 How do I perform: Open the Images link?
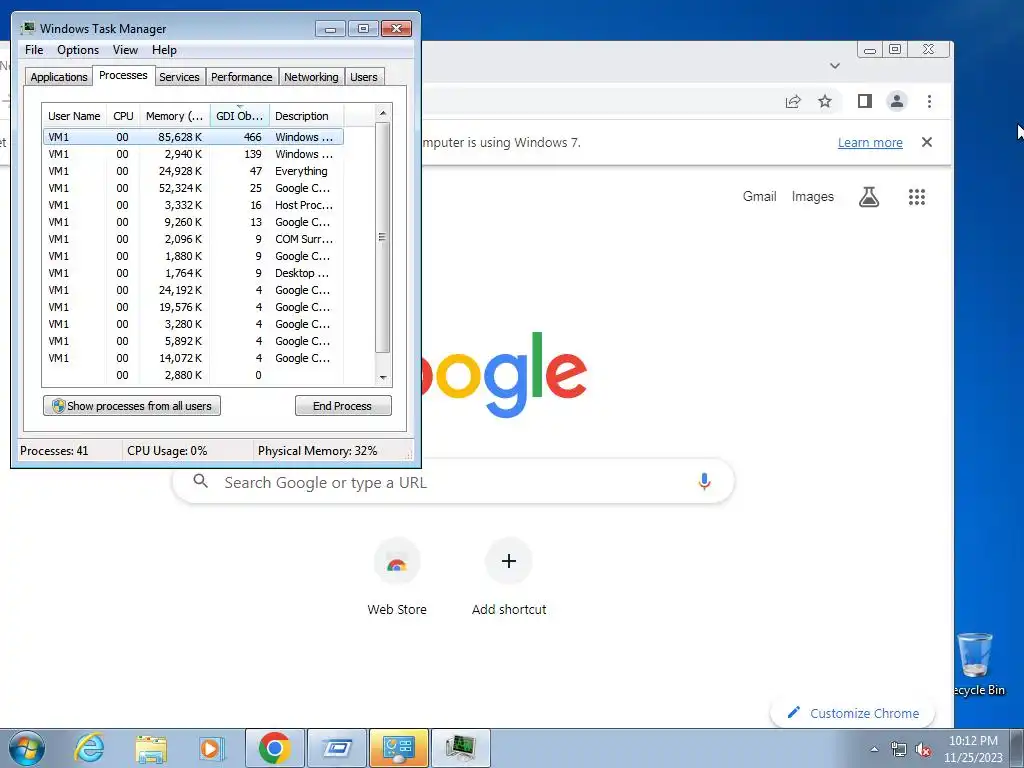pos(812,197)
